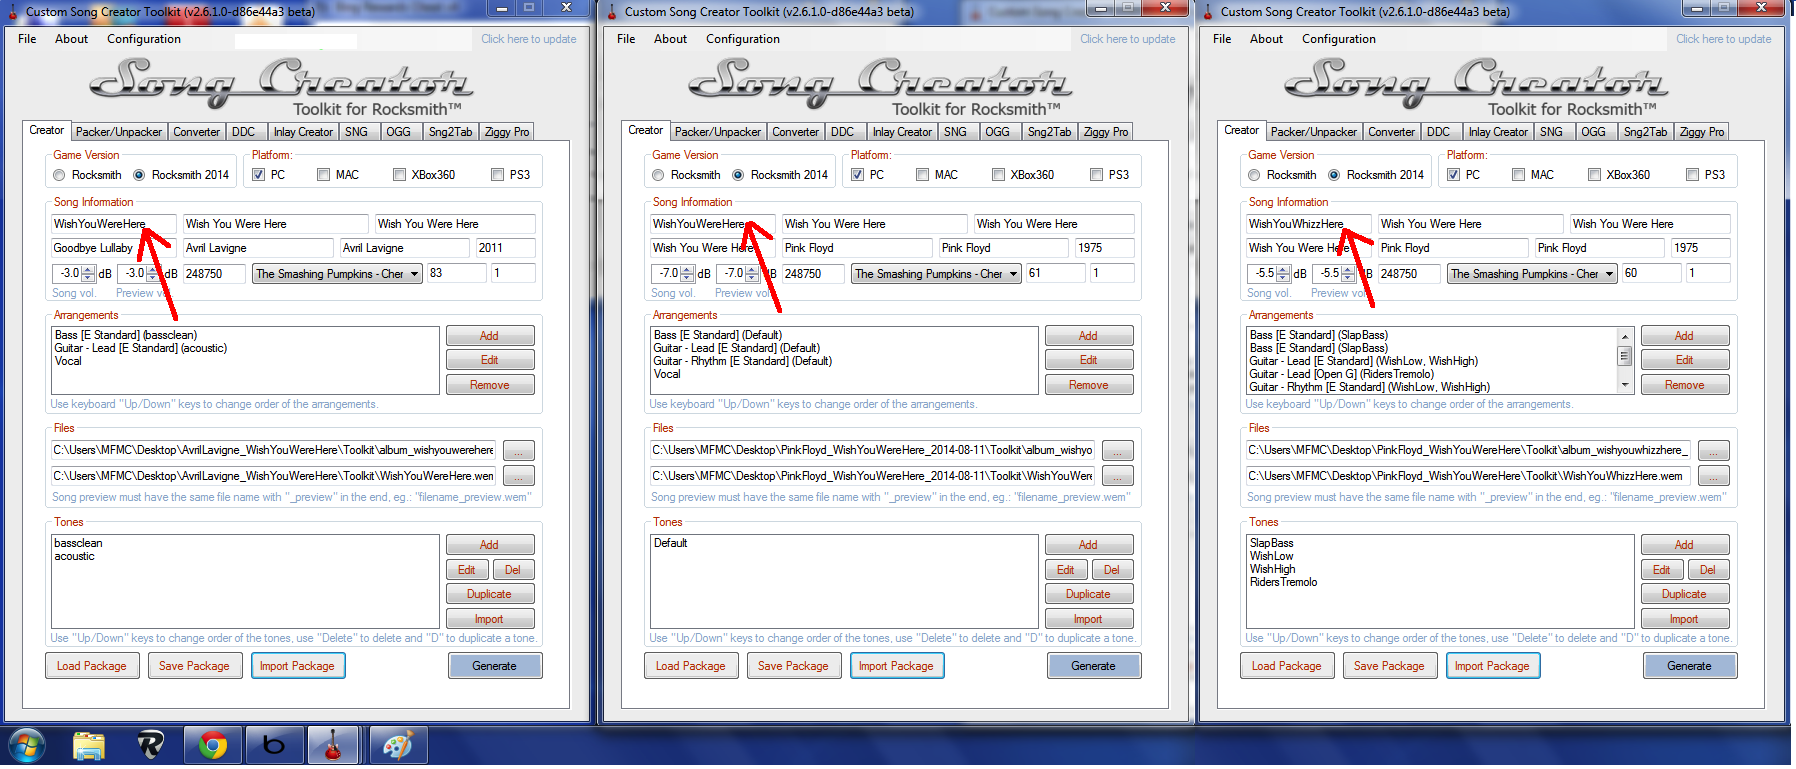Launch Rocksmith pick icon on taskbar
The width and height of the screenshot is (1796, 769).
pyautogui.click(x=150, y=746)
